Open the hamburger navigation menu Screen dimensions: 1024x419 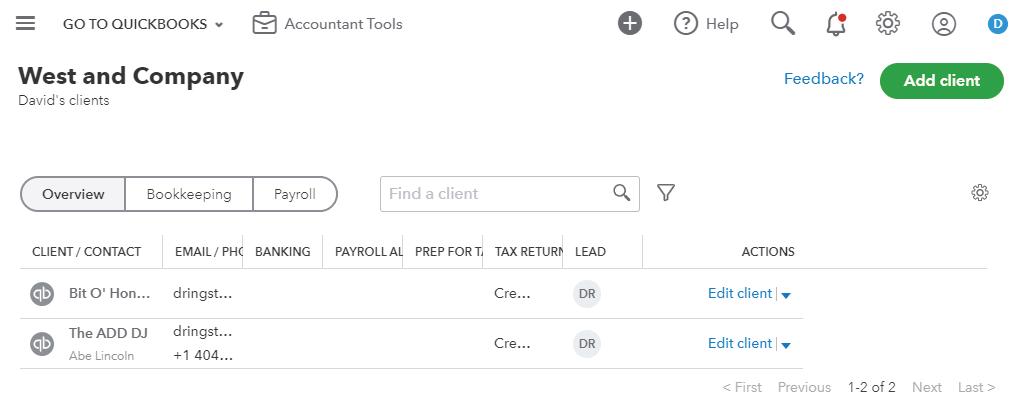coord(26,23)
